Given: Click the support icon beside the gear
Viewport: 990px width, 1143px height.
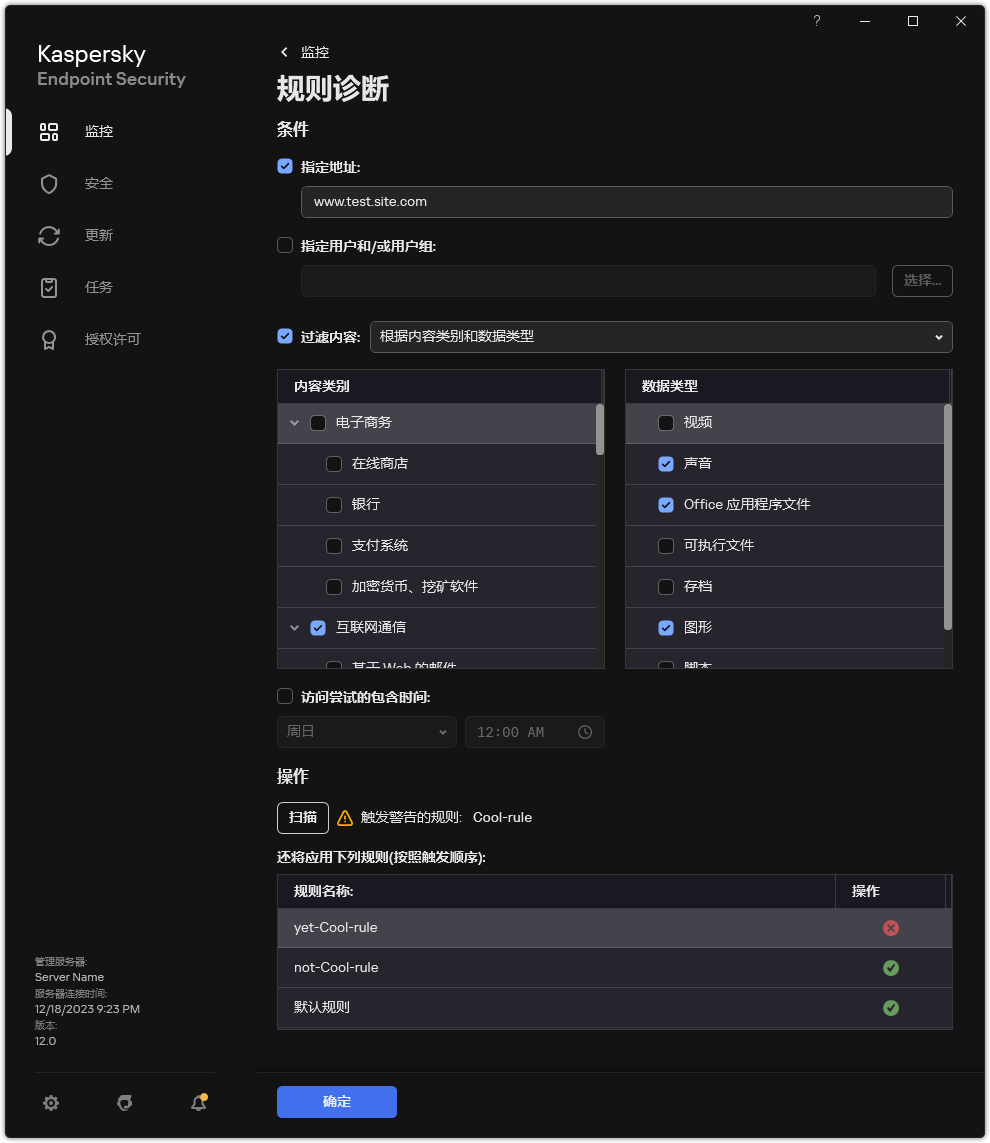Looking at the screenshot, I should pos(124,1103).
